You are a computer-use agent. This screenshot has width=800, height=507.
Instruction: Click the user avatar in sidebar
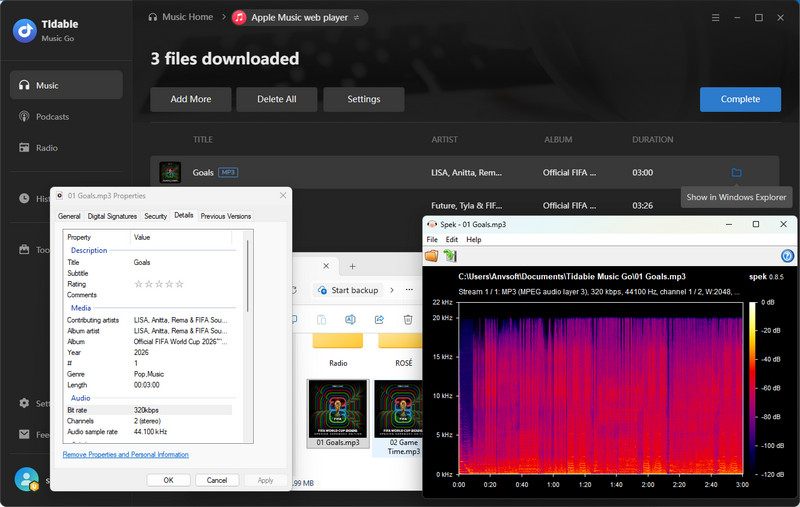point(26,479)
